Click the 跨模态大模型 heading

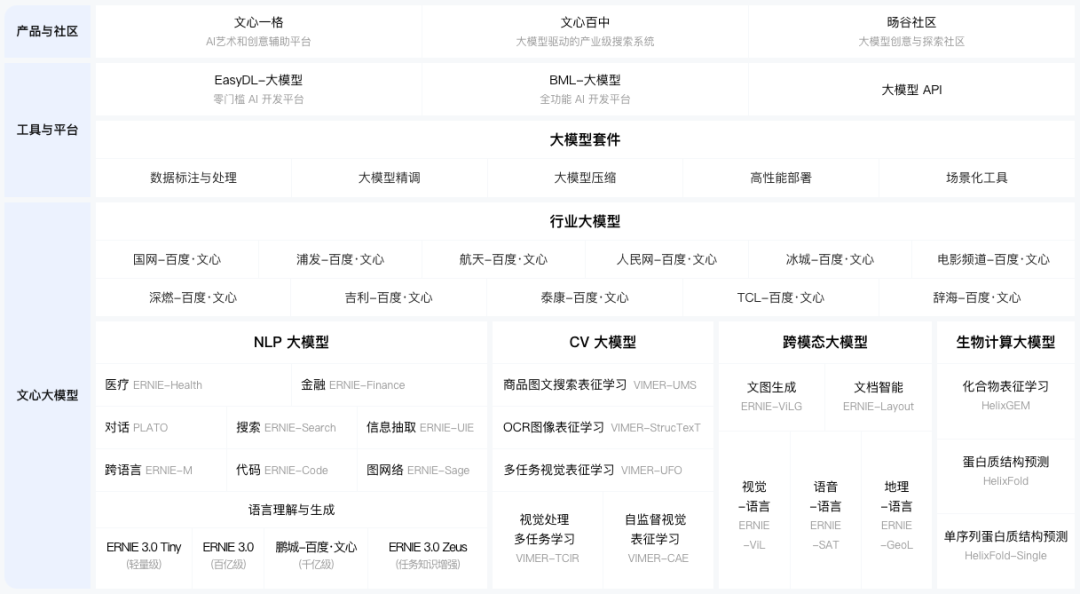point(825,342)
